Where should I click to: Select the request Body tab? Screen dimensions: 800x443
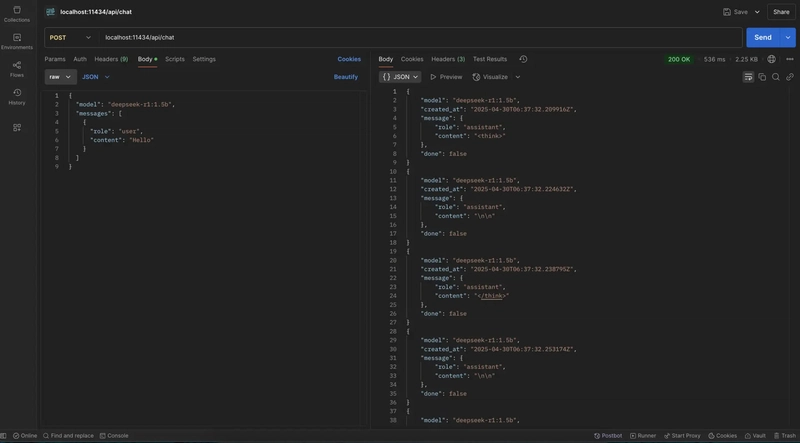[147, 59]
